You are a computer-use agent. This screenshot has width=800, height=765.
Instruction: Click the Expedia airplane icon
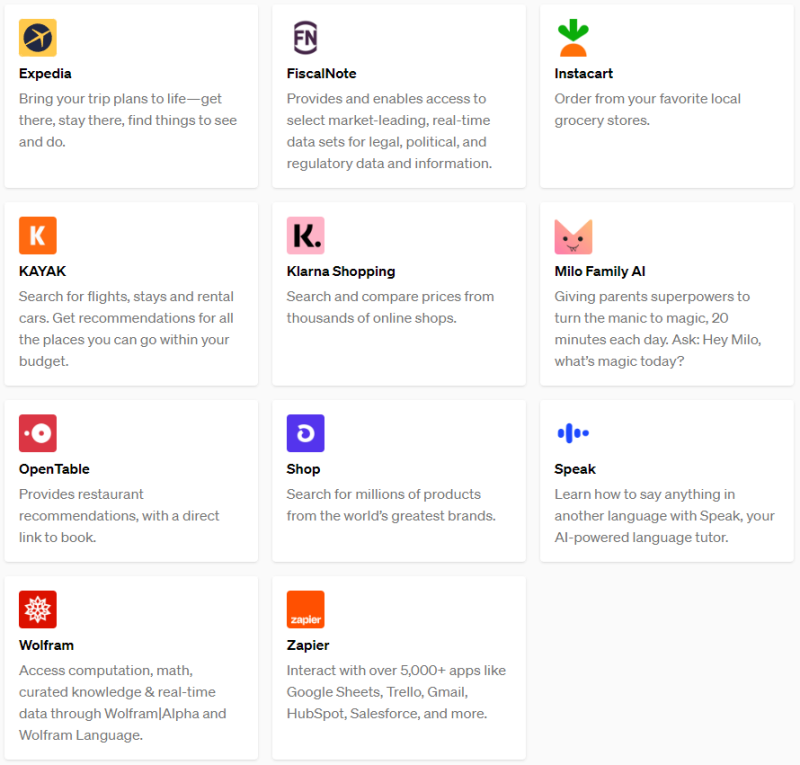[38, 38]
